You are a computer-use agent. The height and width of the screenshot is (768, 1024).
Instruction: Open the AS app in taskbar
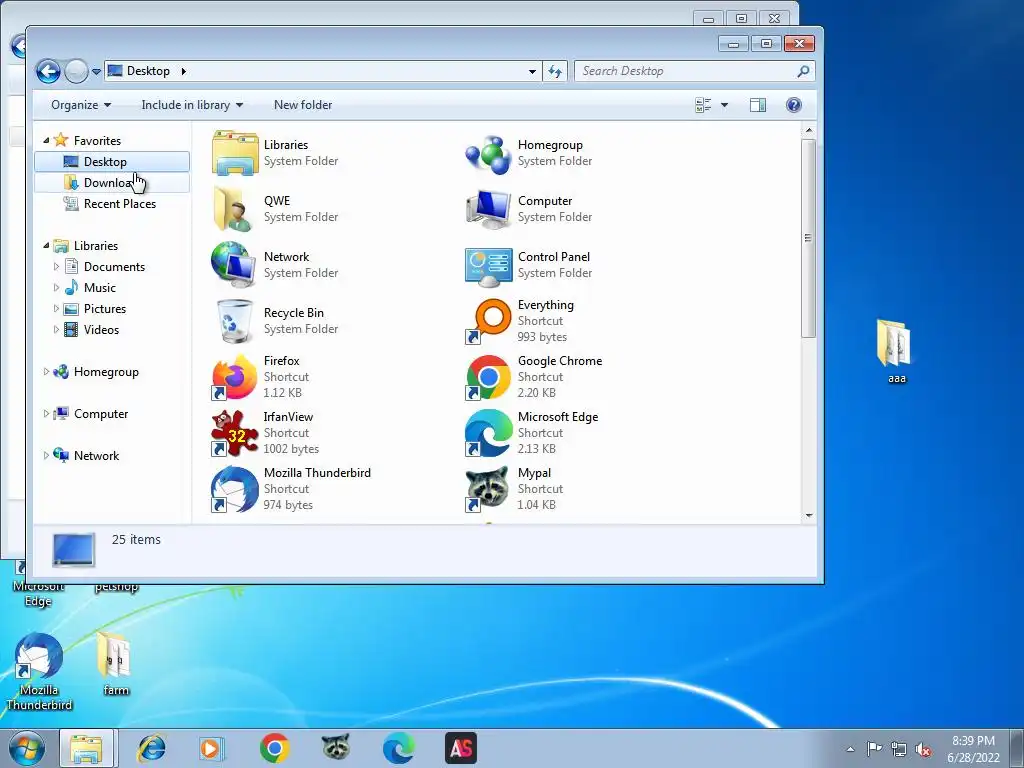point(461,748)
